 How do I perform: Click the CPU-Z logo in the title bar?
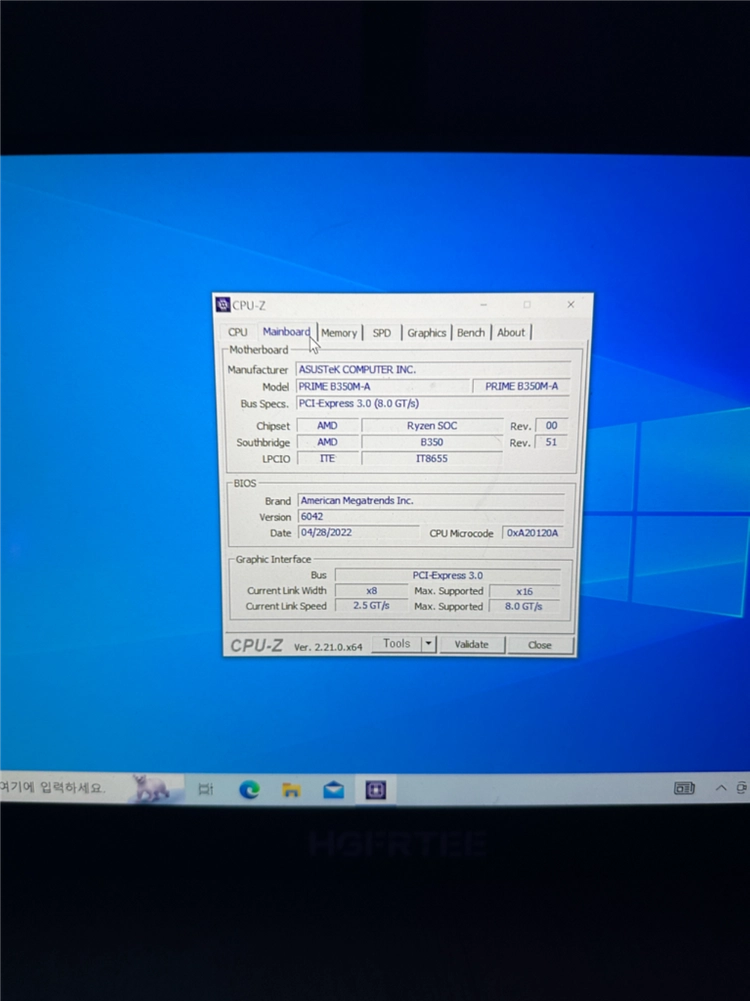[x=223, y=305]
